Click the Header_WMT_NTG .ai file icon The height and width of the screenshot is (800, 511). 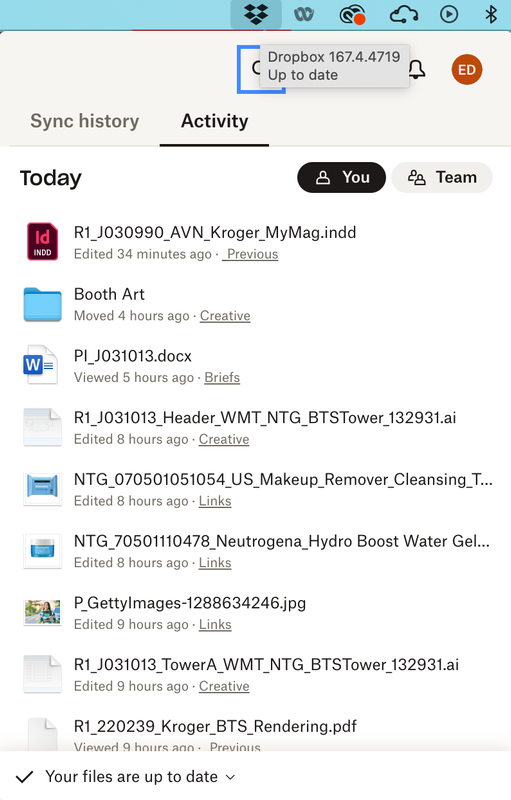(42, 428)
